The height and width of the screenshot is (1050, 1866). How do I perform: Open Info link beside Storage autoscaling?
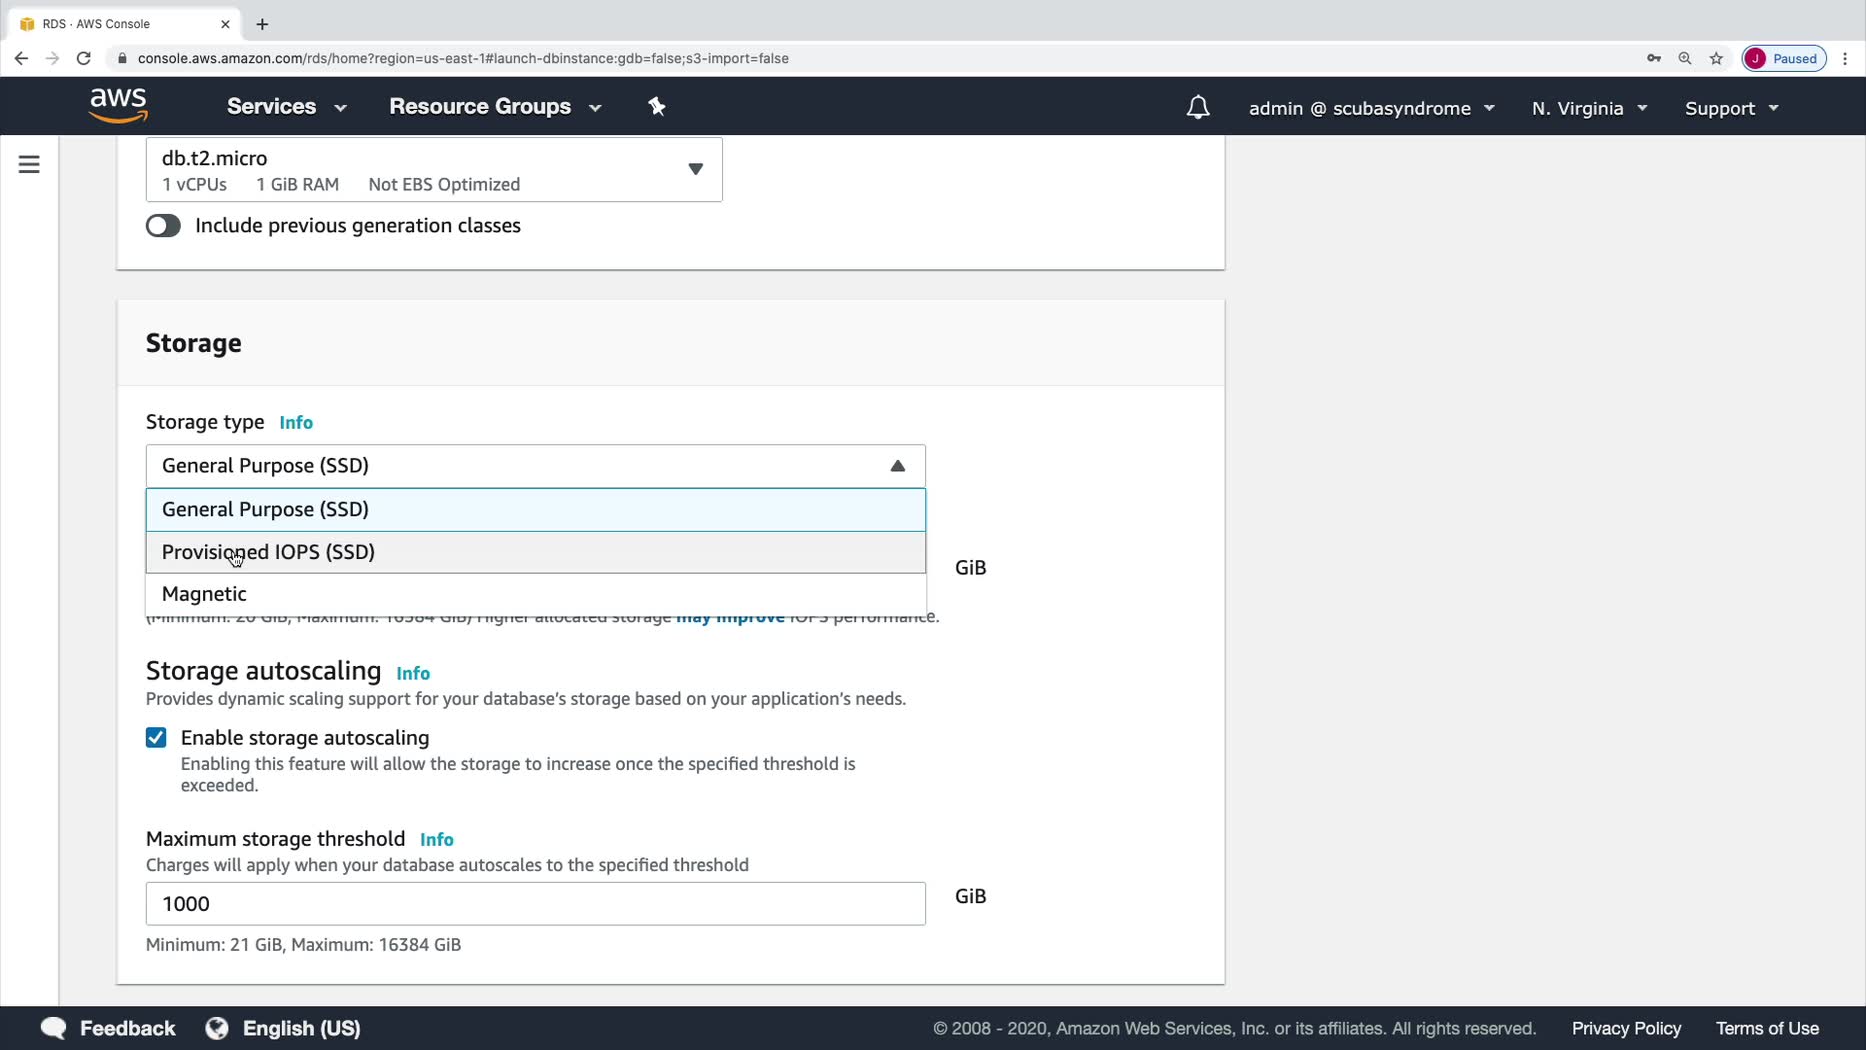pos(413,673)
